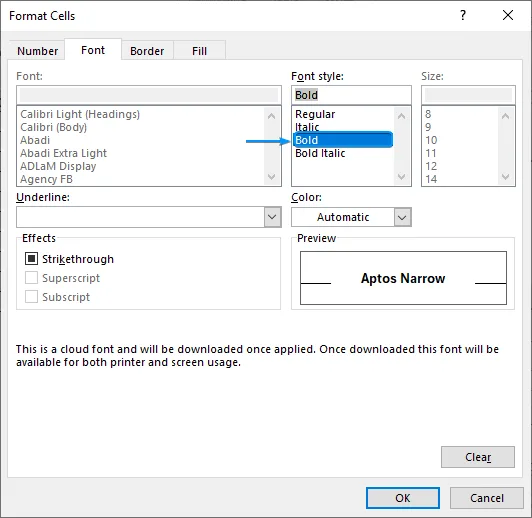This screenshot has width=532, height=518.
Task: Click the Font name input field
Action: [x=149, y=95]
